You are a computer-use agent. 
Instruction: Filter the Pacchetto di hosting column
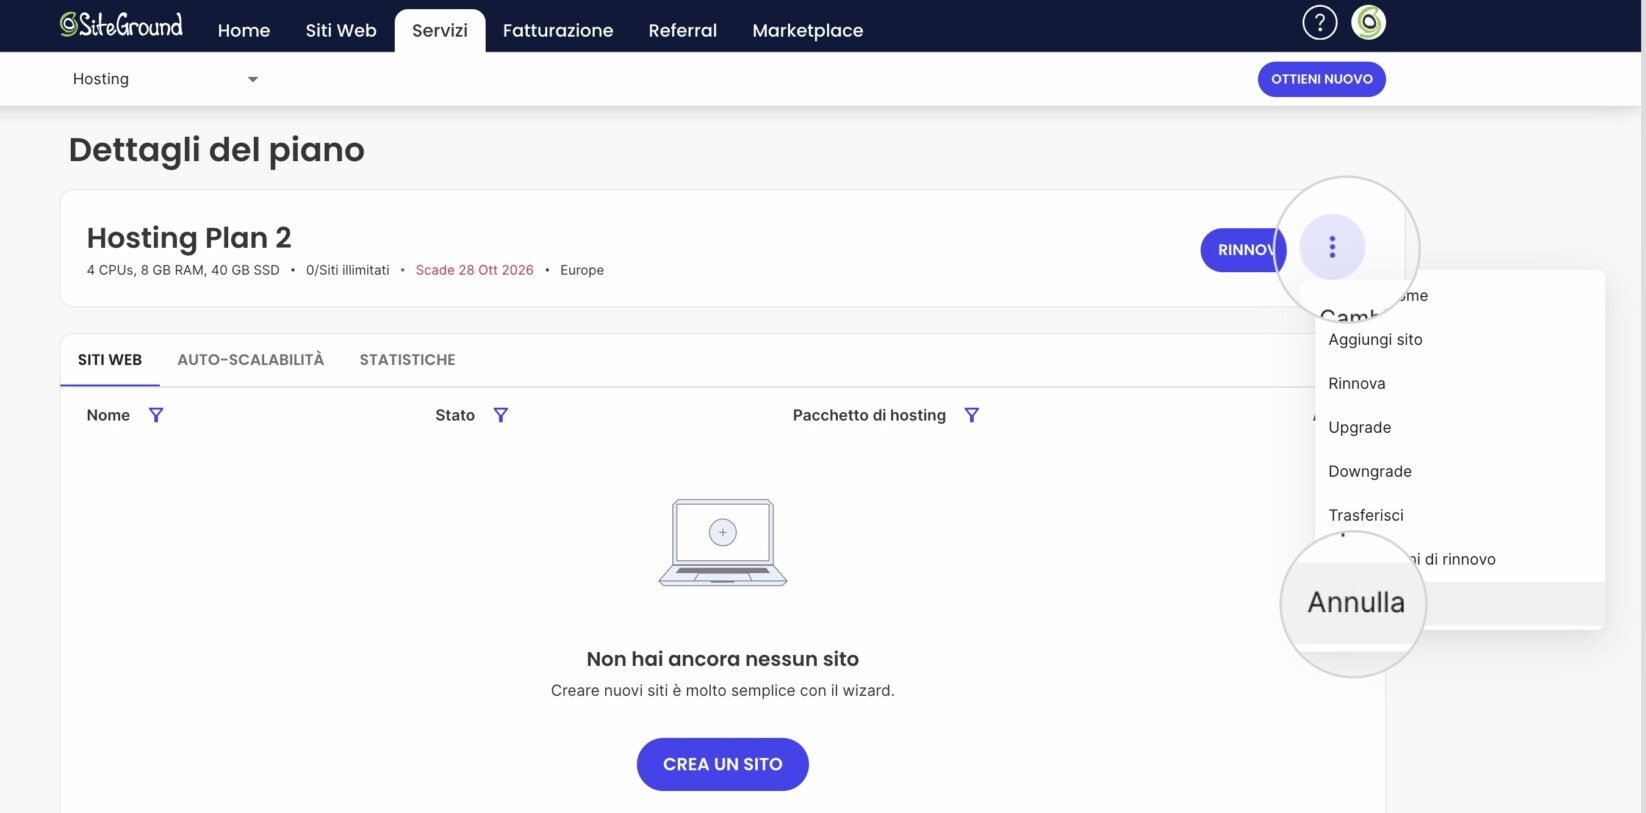click(971, 415)
